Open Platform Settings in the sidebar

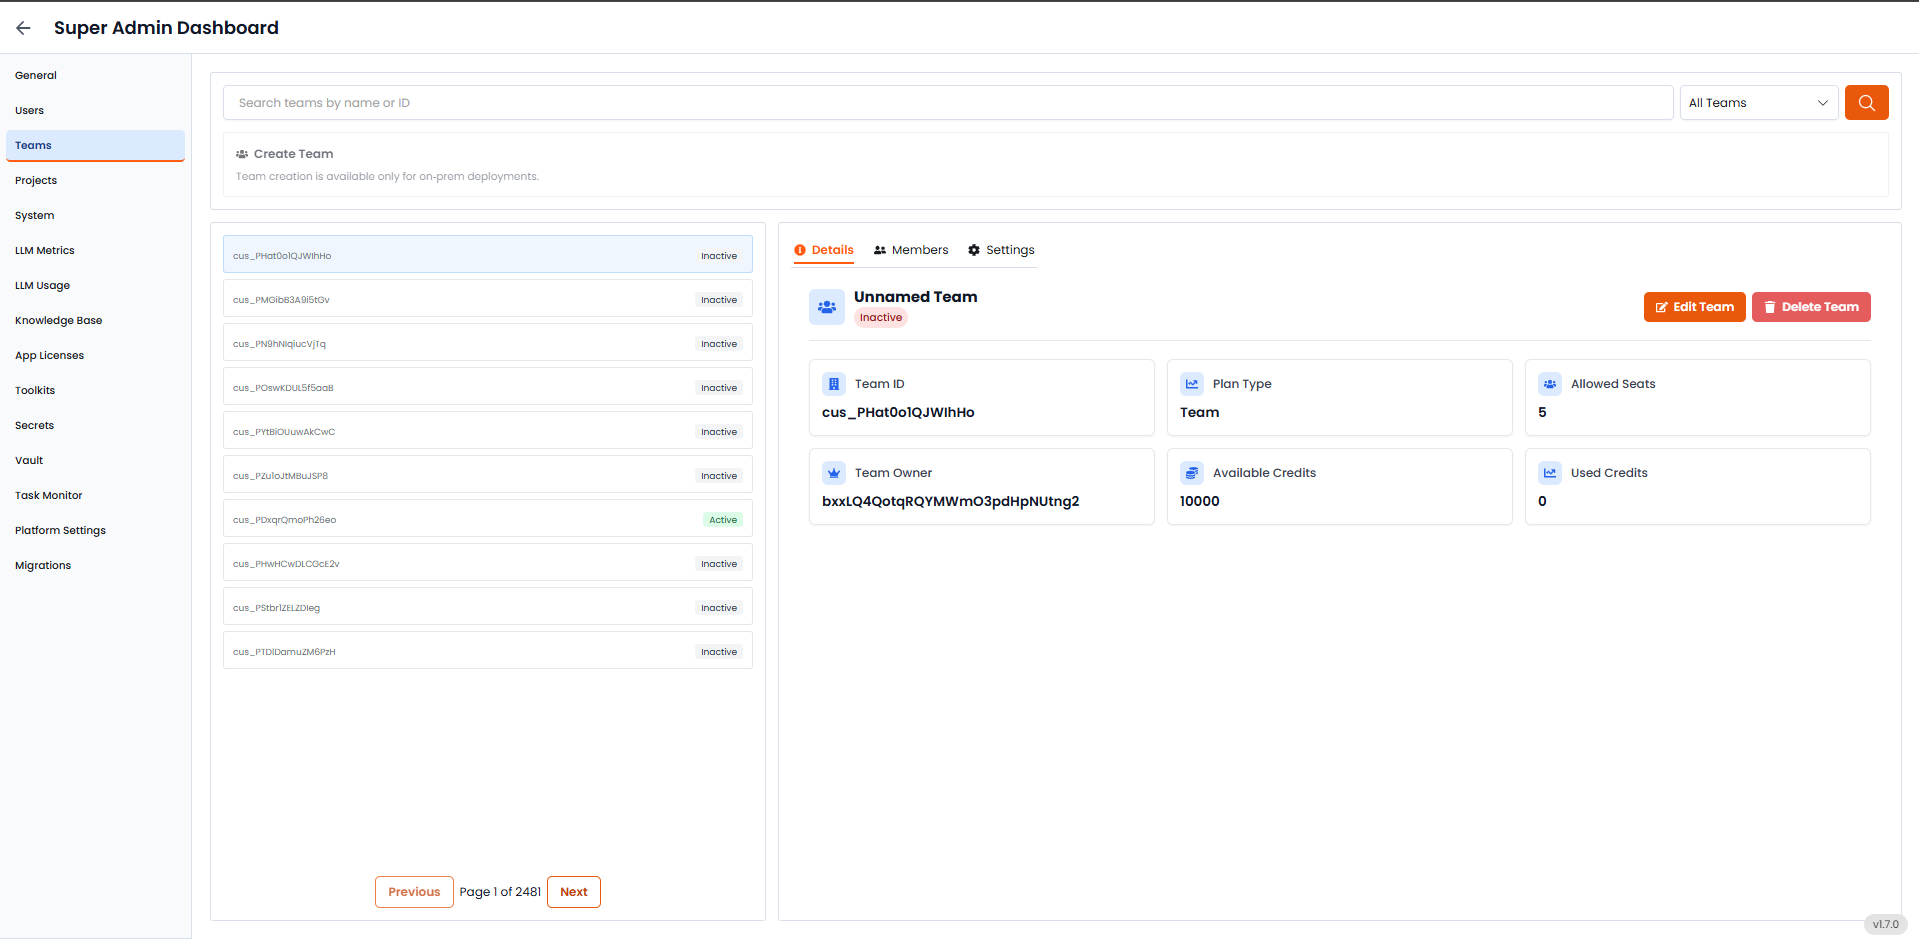[95, 530]
